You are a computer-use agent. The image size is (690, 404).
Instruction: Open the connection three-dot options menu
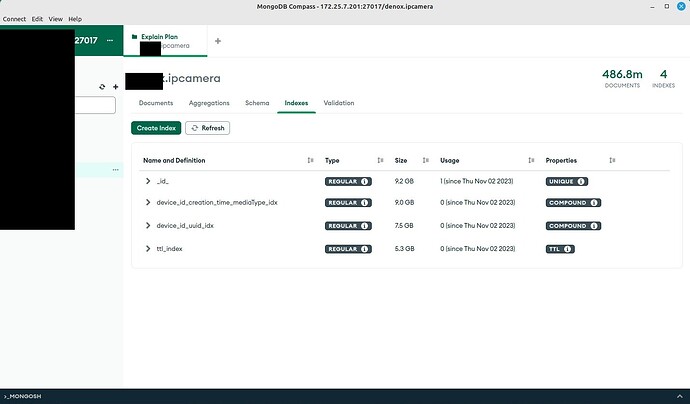pos(110,41)
